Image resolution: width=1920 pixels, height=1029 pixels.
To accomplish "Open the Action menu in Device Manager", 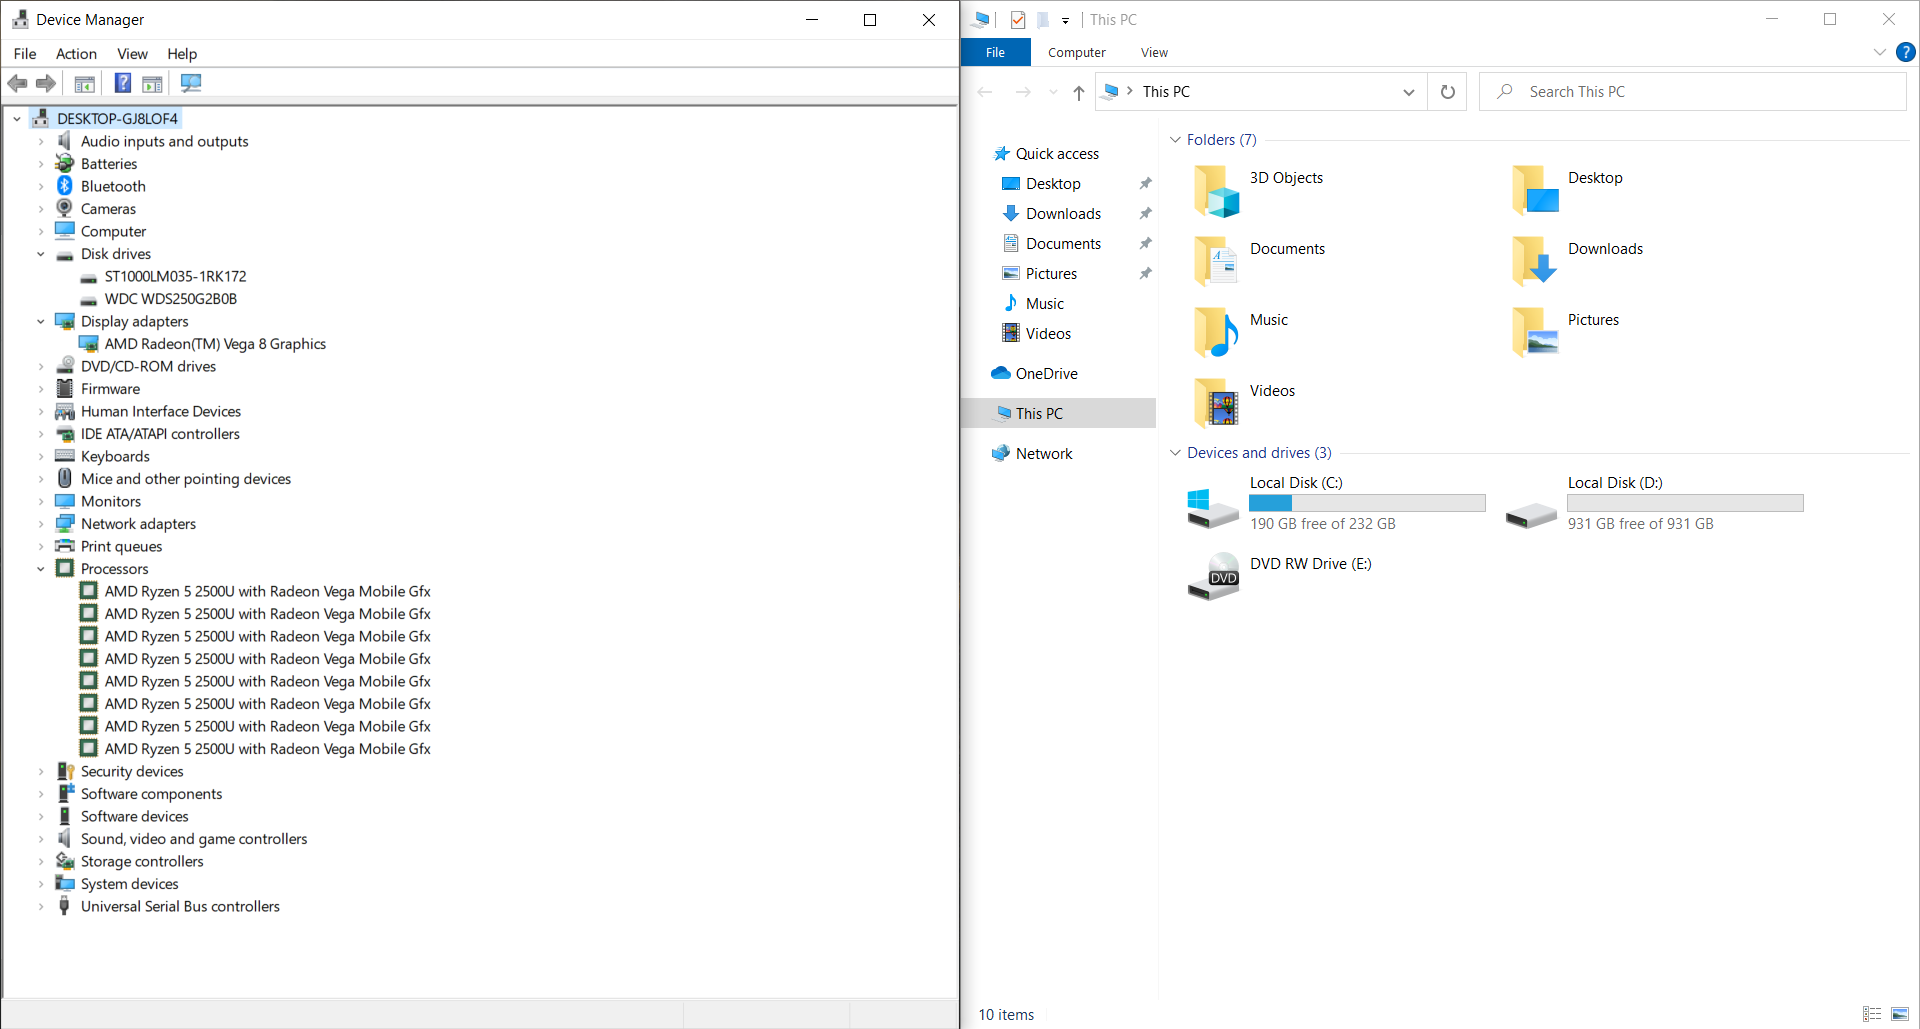I will 76,54.
